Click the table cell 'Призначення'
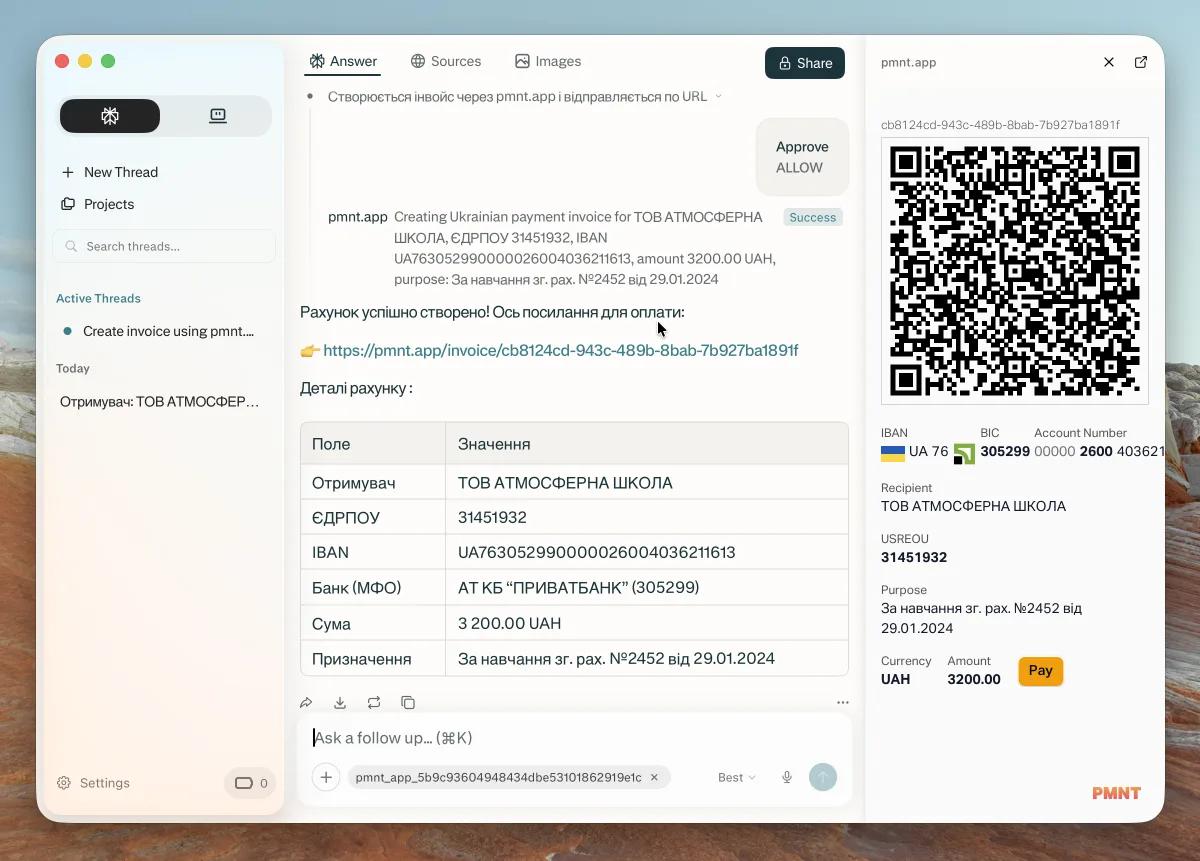Screen dimensions: 1200x861 pos(373,658)
